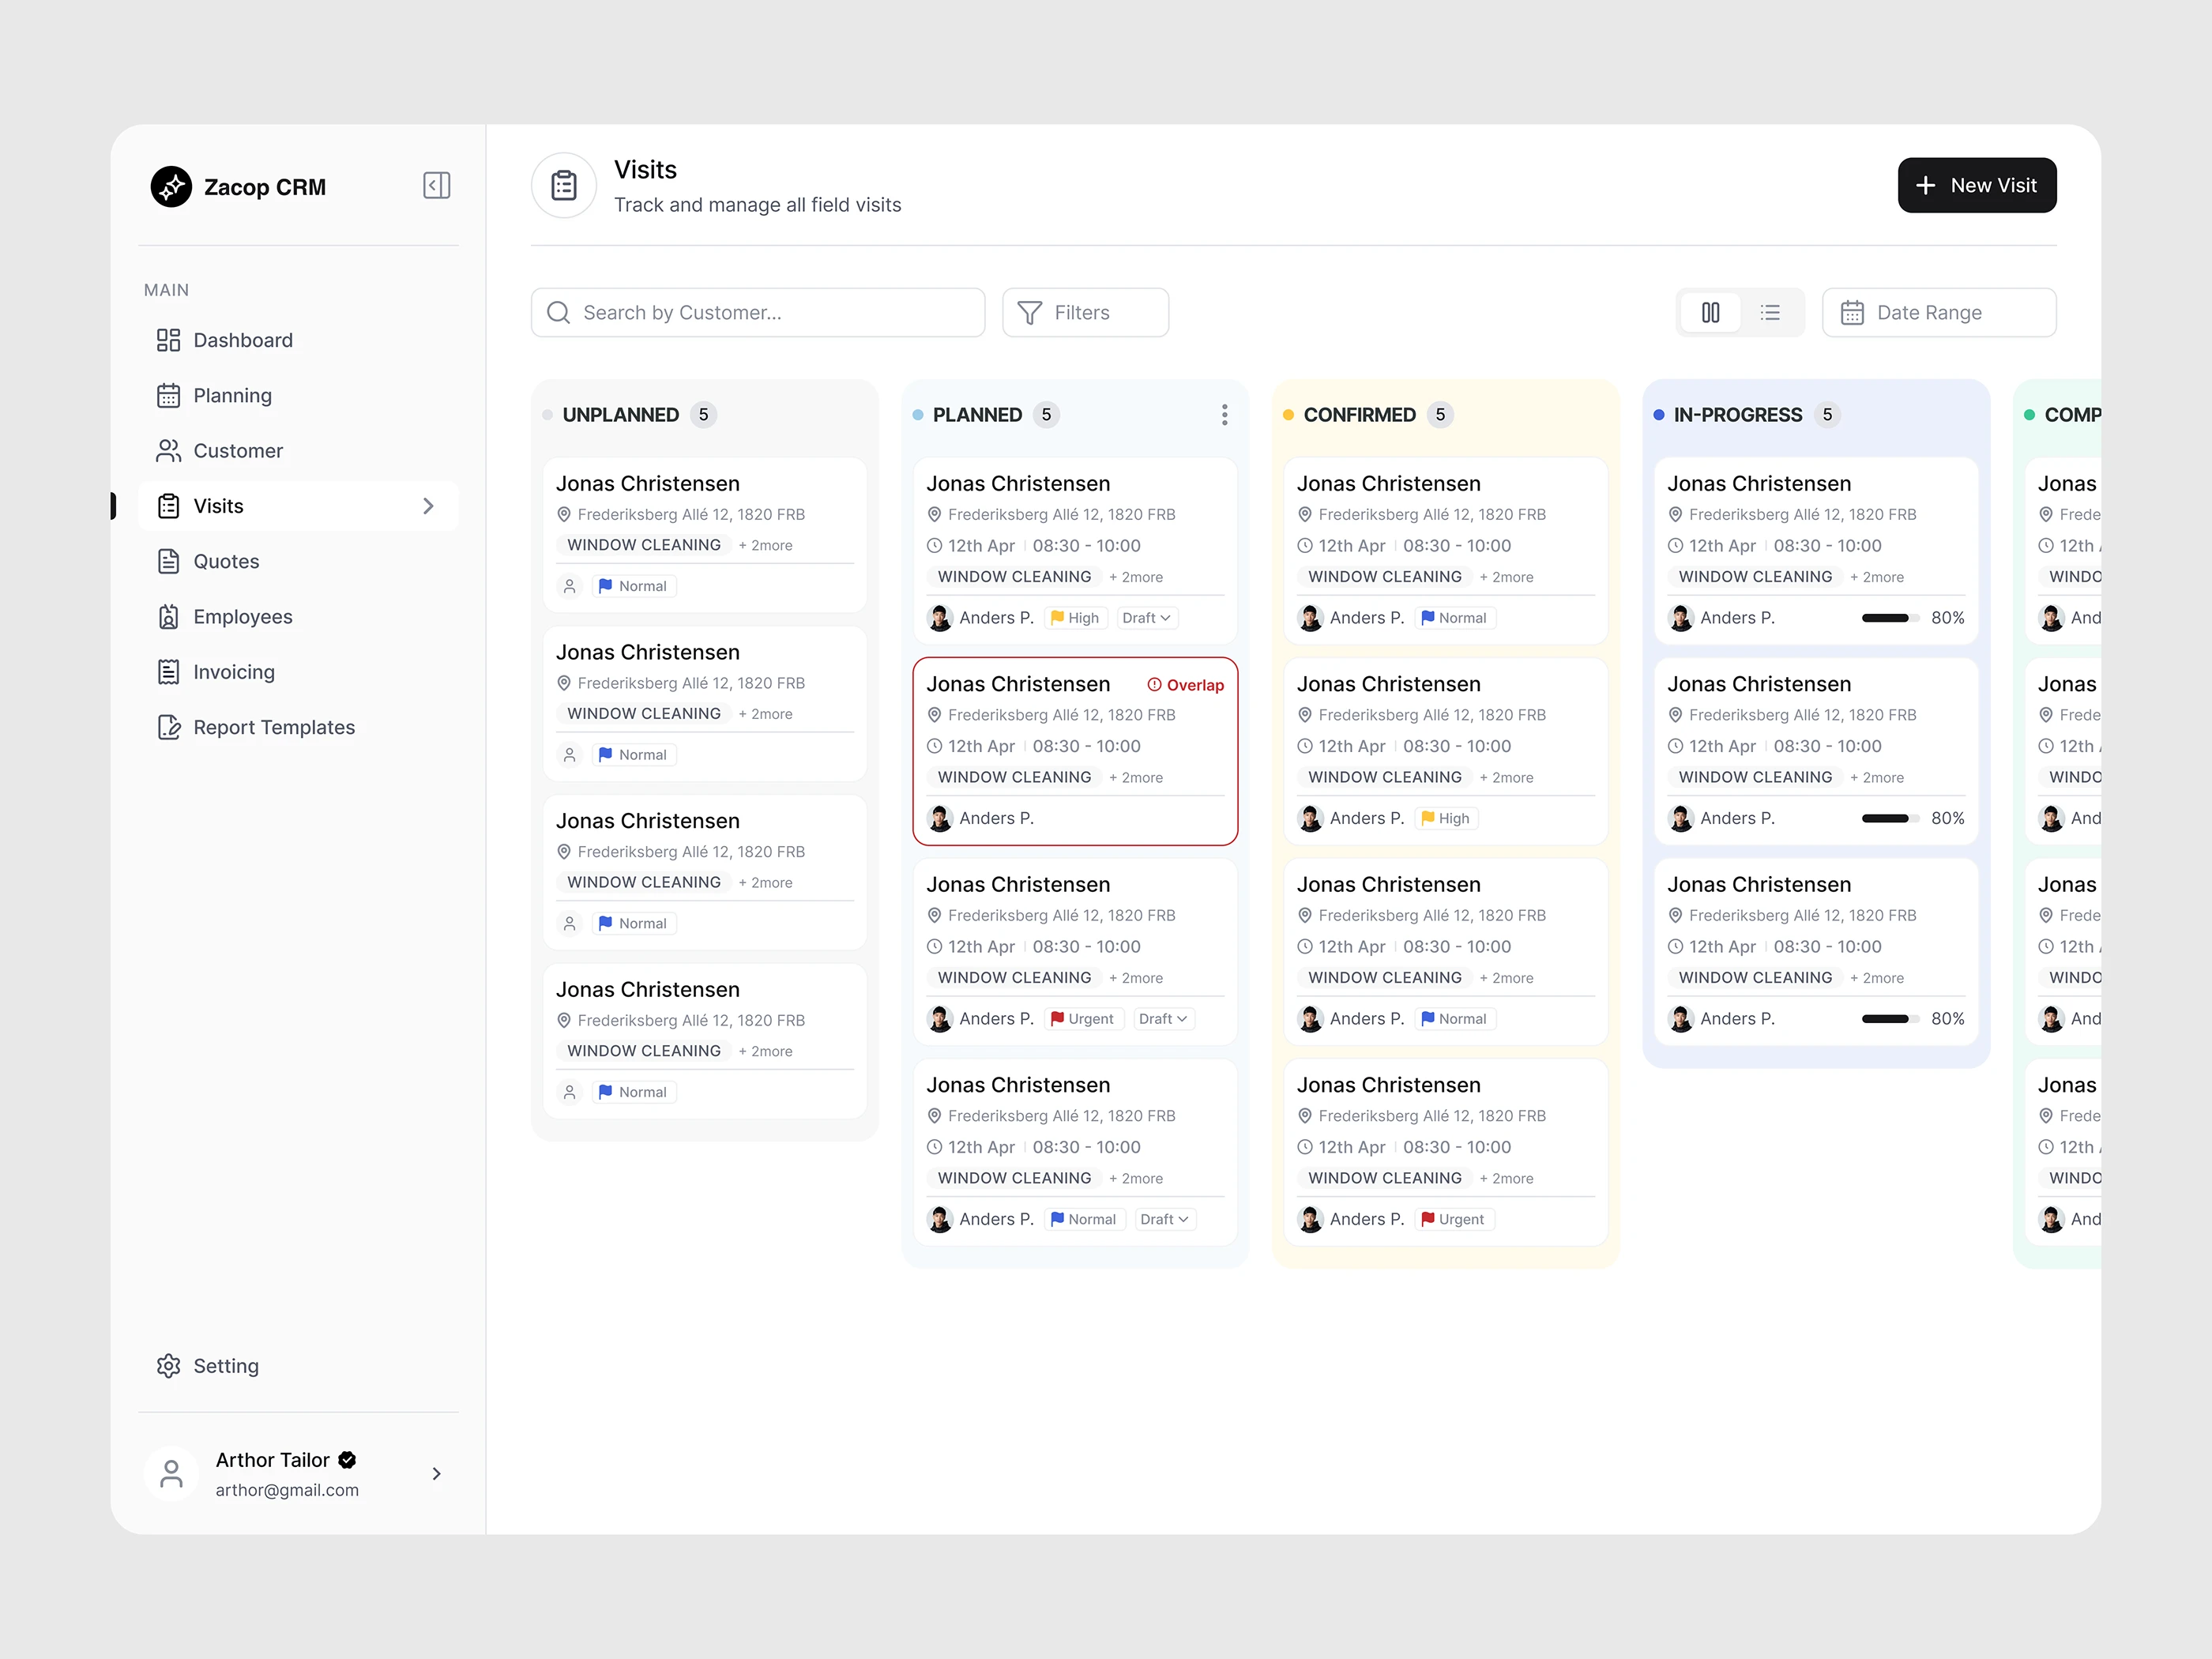Viewport: 2212px width, 1659px height.
Task: Click the Customer people icon
Action: pos(168,451)
